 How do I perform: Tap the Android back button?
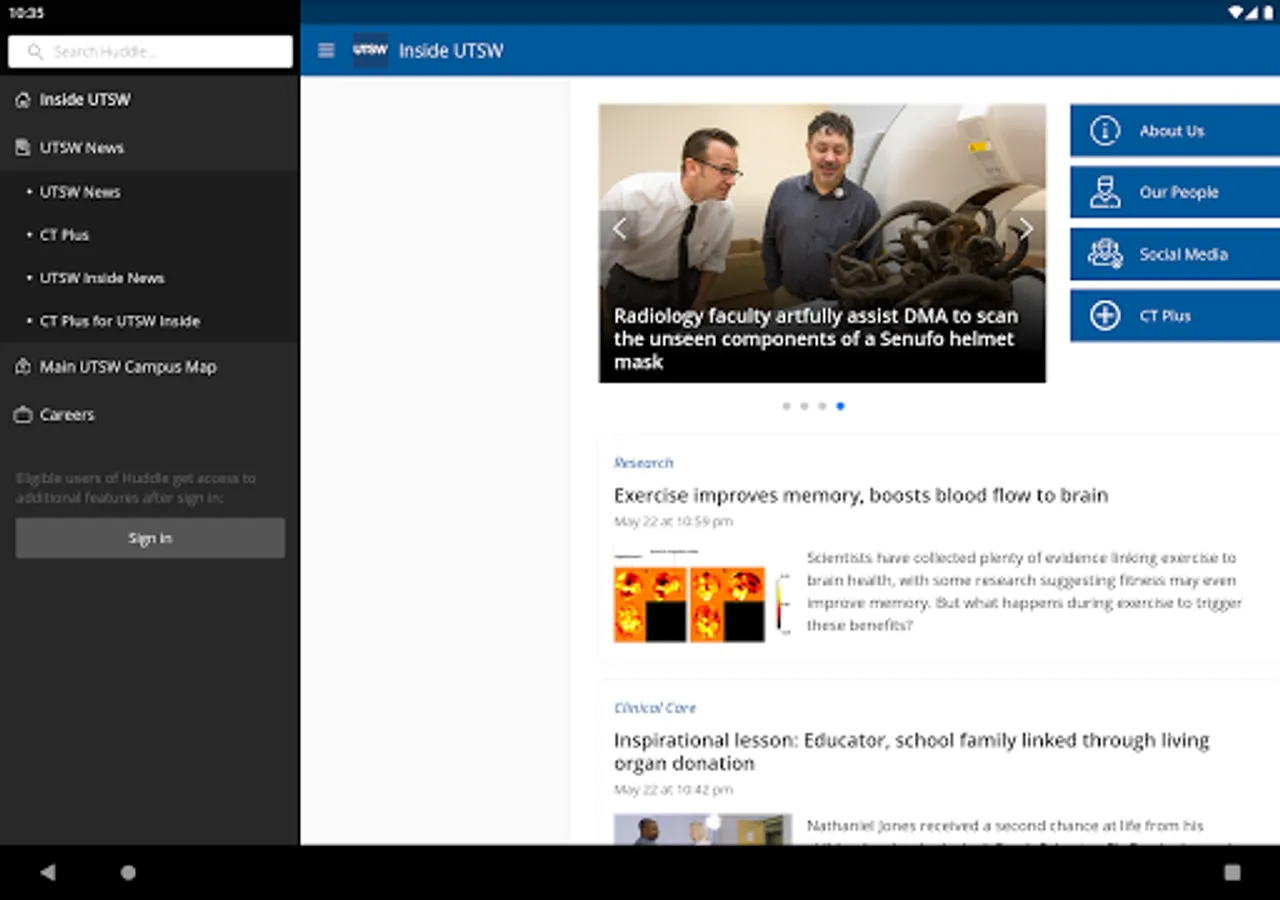coord(47,873)
